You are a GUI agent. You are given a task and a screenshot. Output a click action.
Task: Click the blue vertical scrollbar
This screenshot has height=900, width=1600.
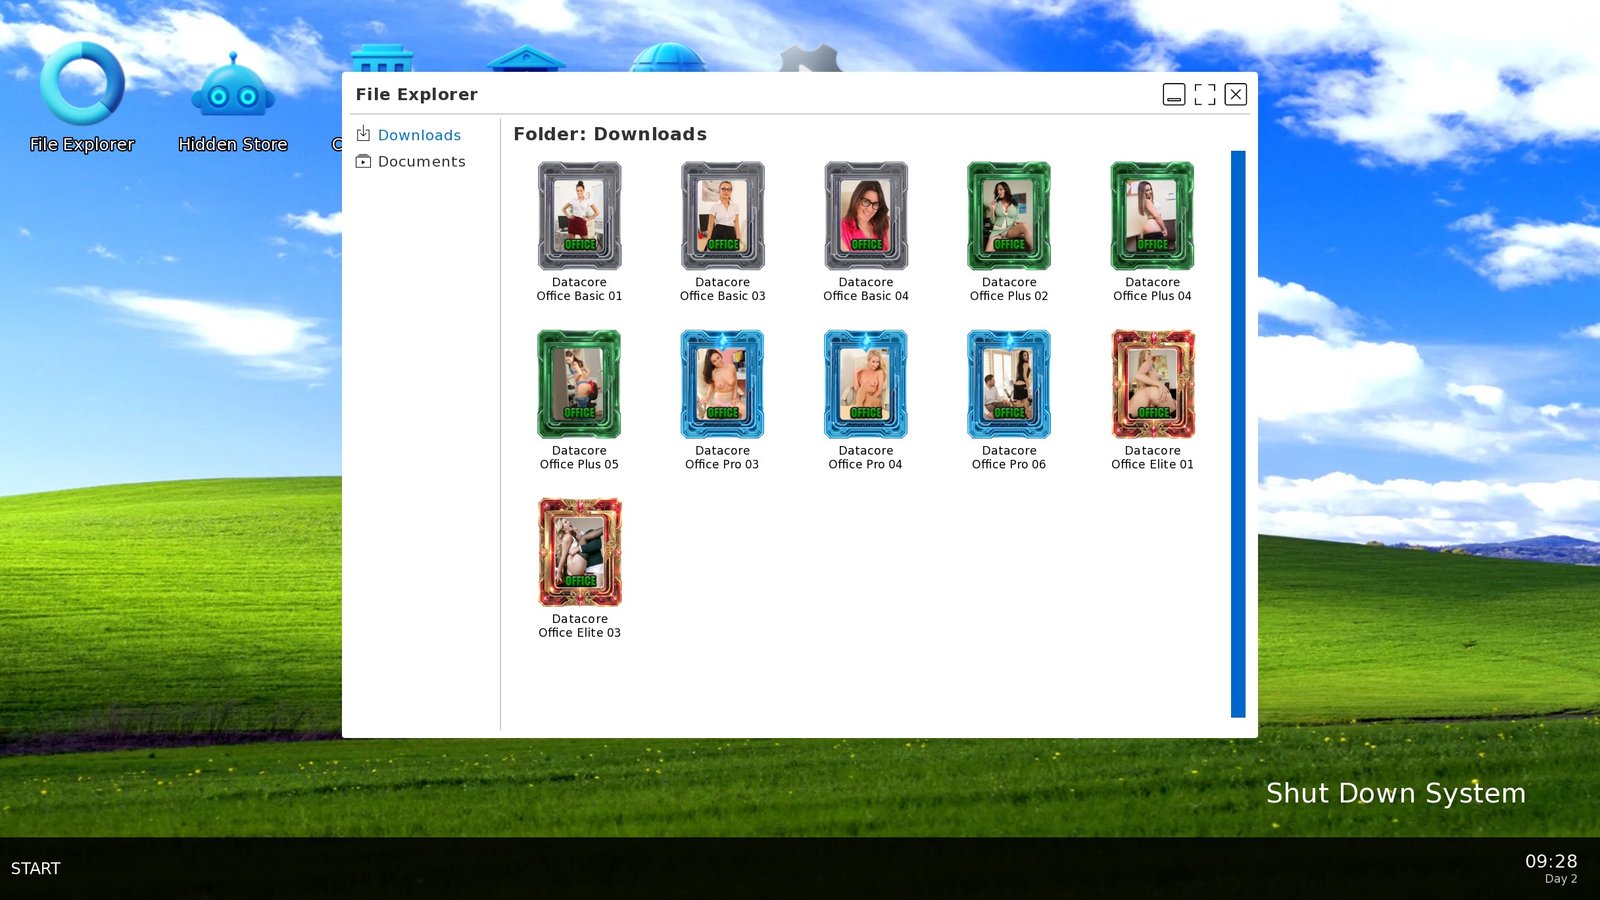pyautogui.click(x=1238, y=434)
